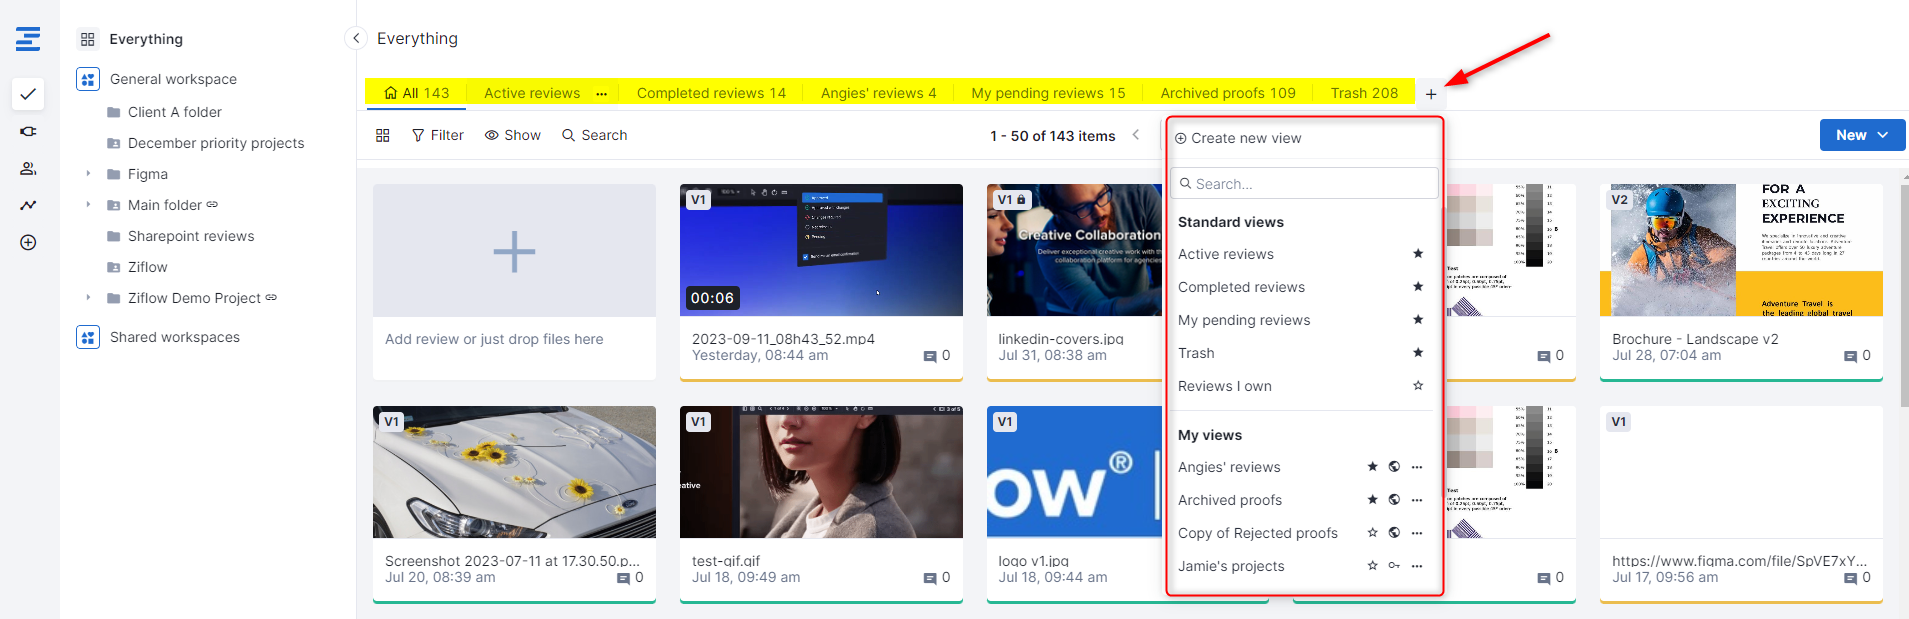
Task: Click globe sharing icon for Archived proofs
Action: (x=1394, y=500)
